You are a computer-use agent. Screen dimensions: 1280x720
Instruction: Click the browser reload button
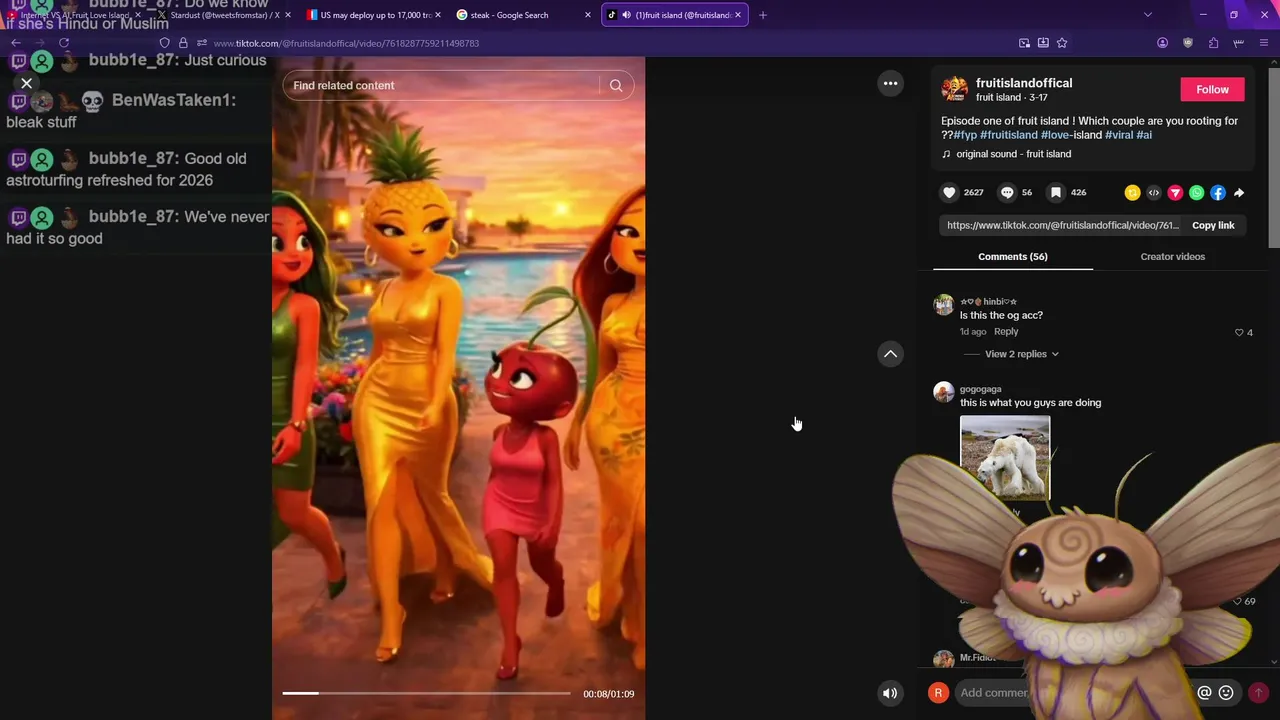(64, 43)
